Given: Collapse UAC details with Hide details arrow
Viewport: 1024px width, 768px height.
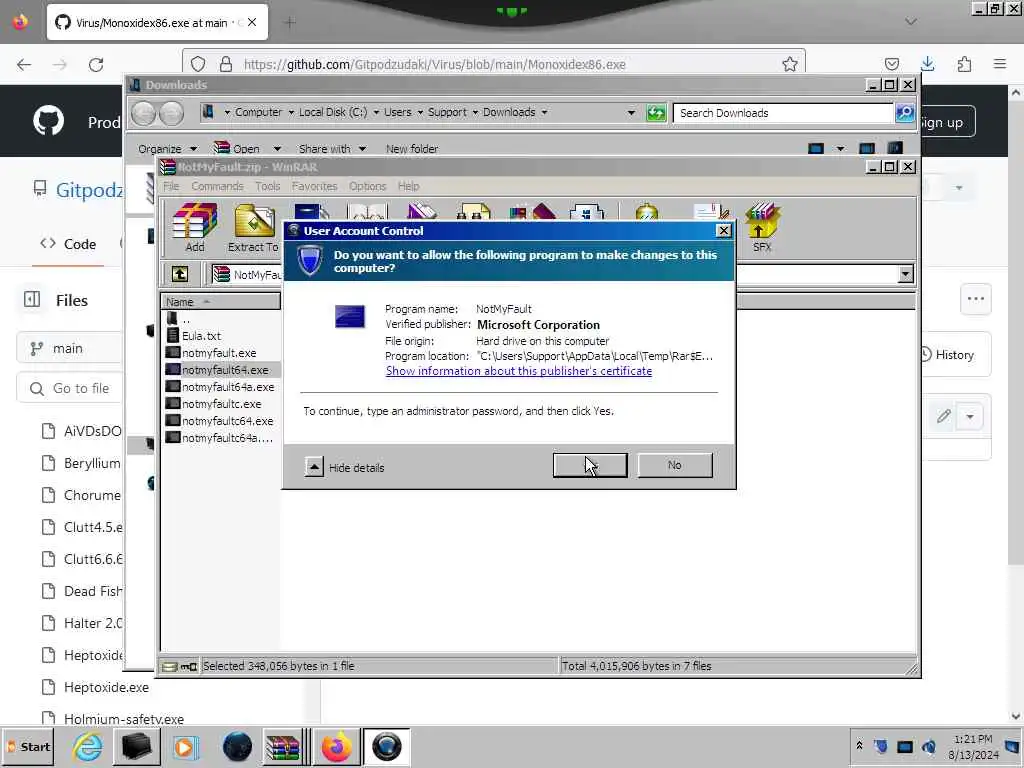Looking at the screenshot, I should pos(313,467).
